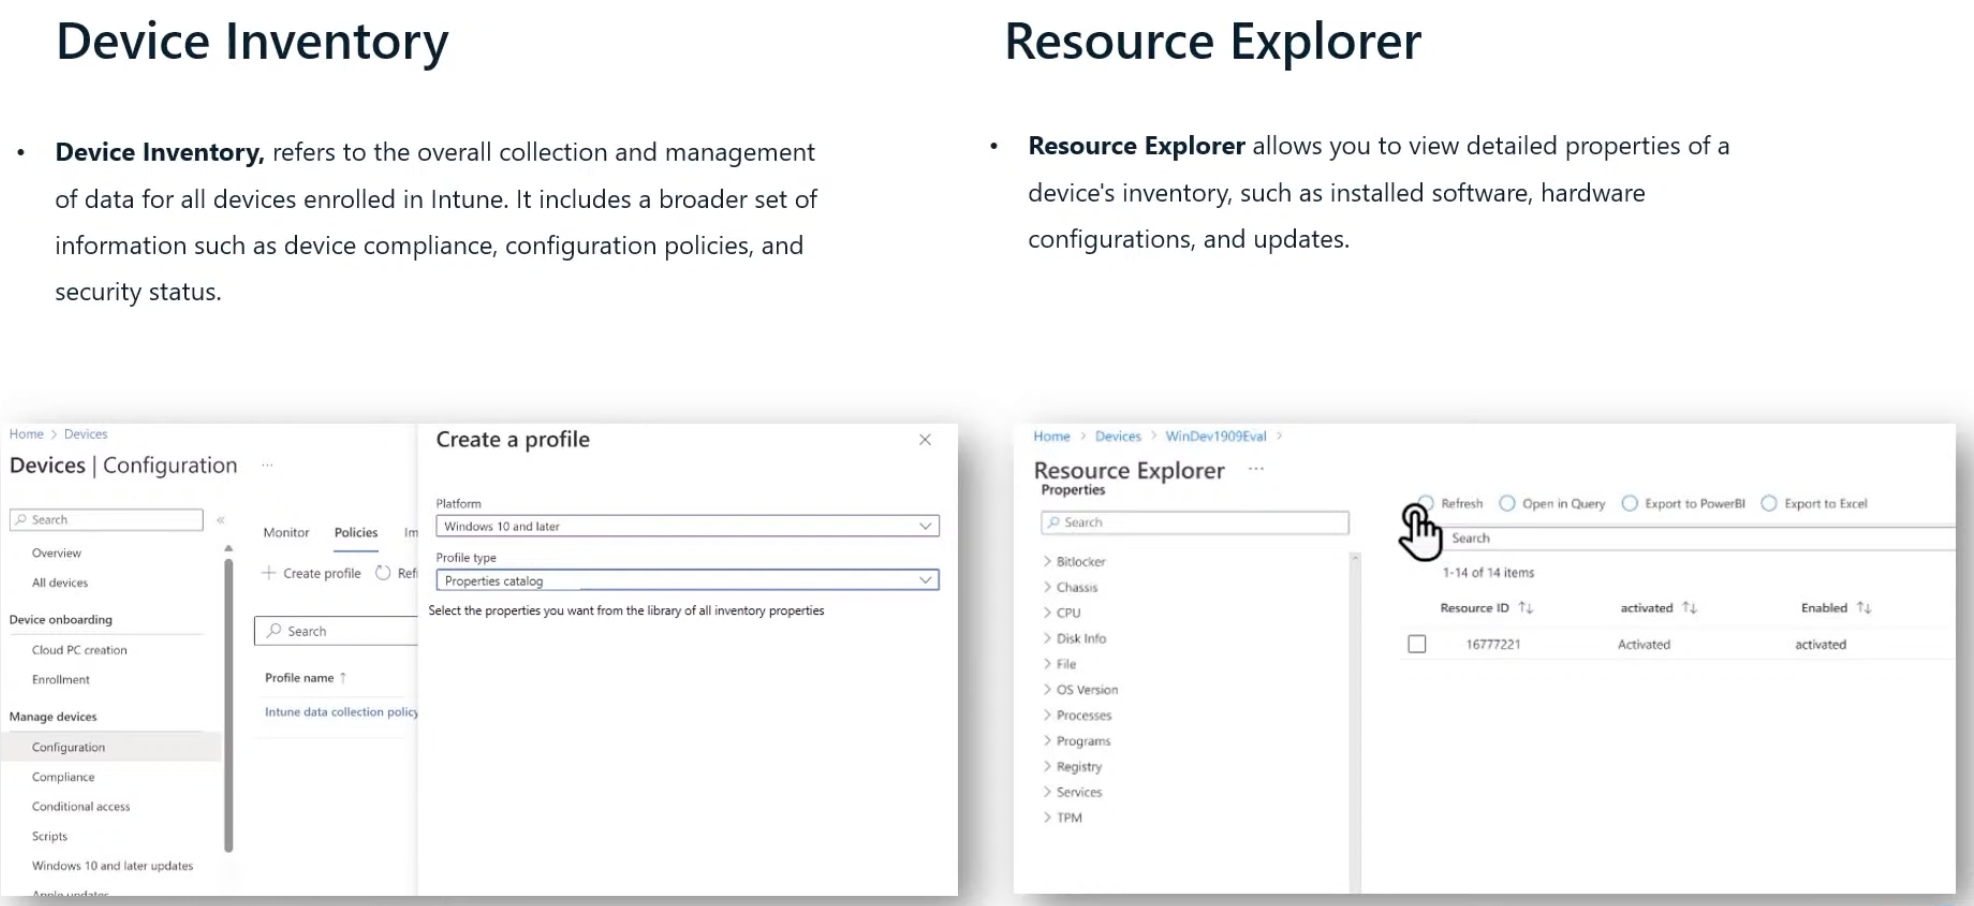Image resolution: width=1974 pixels, height=906 pixels.
Task: Open Overview in the Devices menu
Action: click(x=56, y=553)
